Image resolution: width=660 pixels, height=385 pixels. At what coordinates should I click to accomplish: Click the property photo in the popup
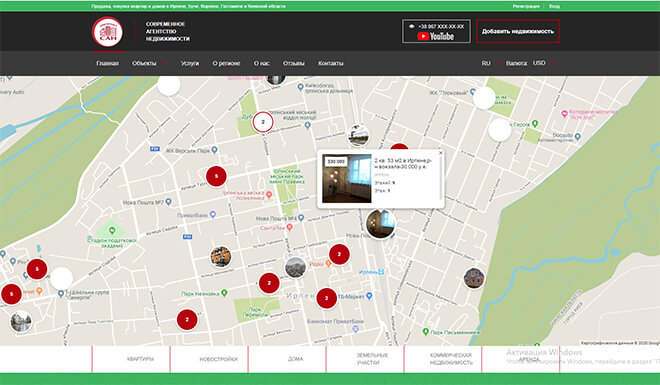(x=347, y=178)
